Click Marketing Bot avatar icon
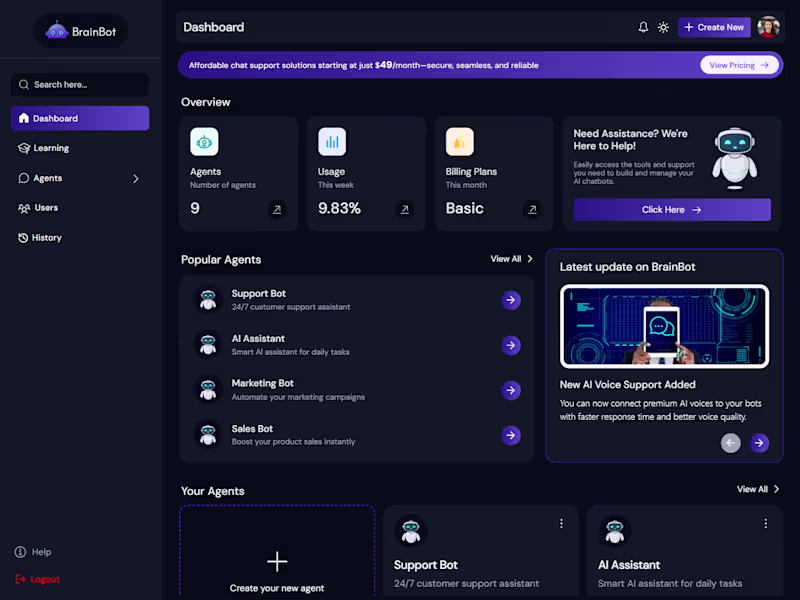 click(208, 390)
